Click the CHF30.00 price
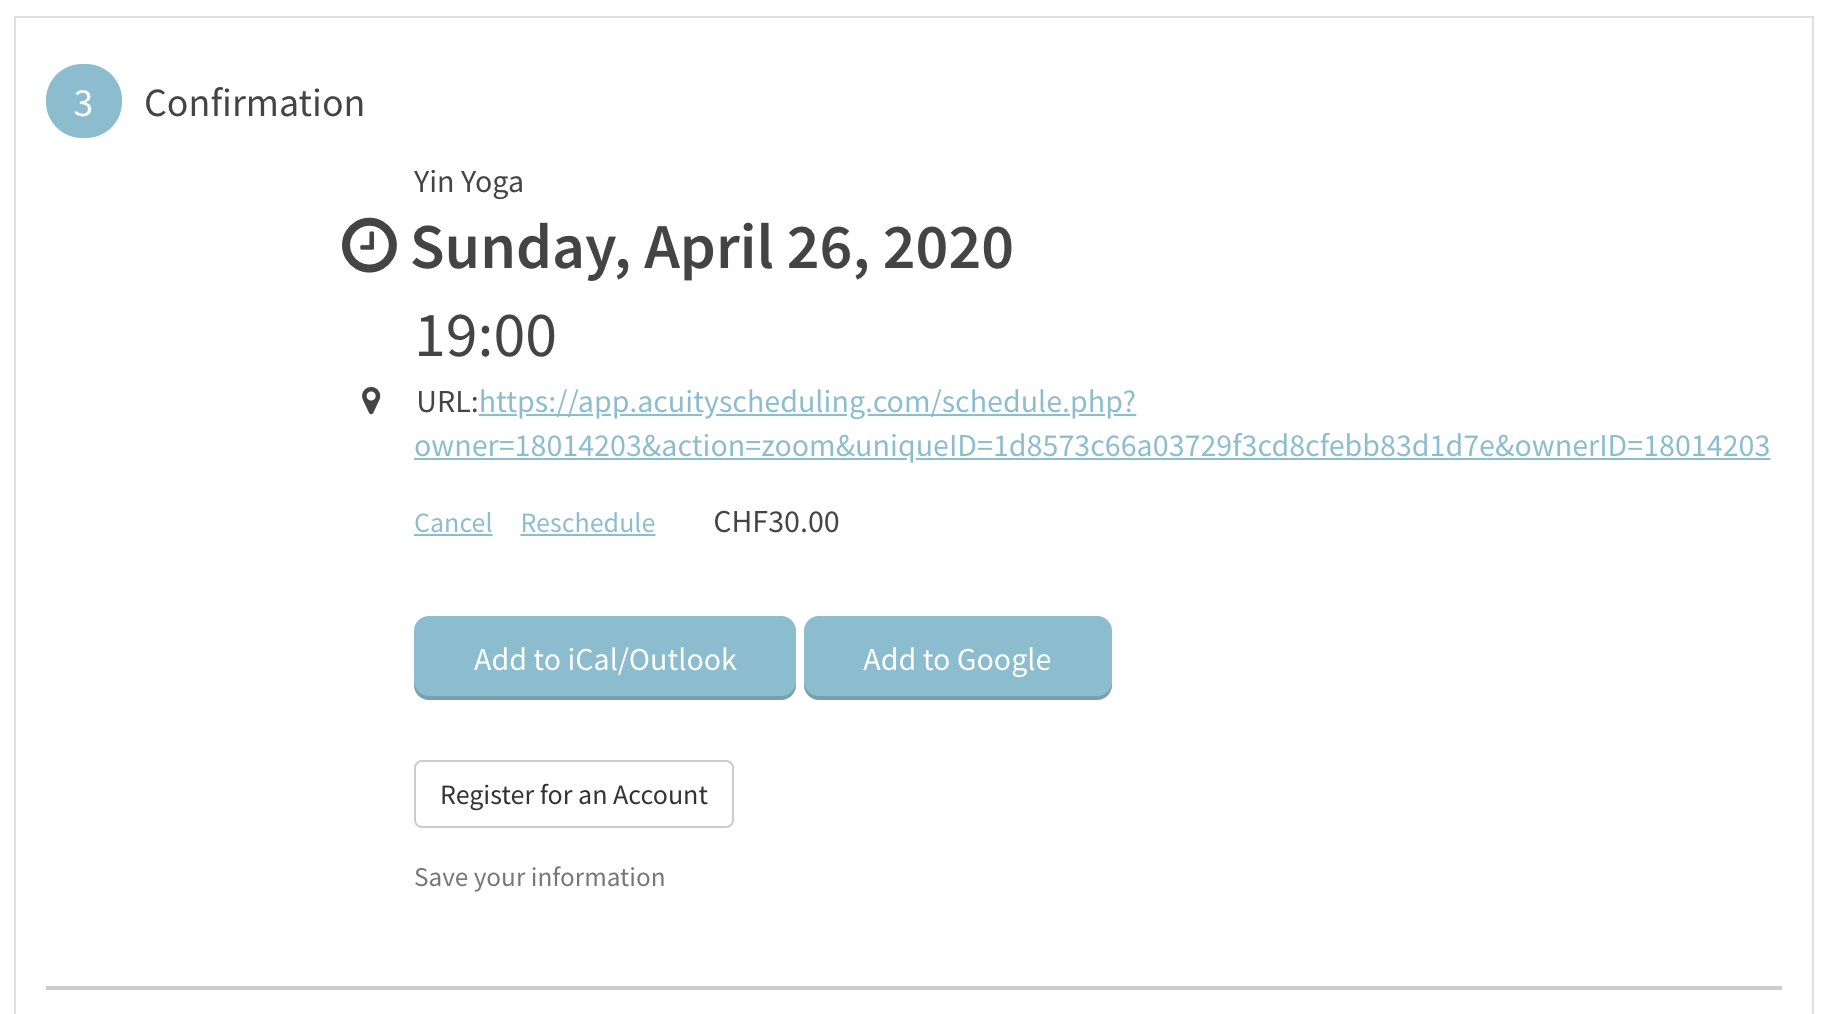The image size is (1830, 1014). (776, 522)
